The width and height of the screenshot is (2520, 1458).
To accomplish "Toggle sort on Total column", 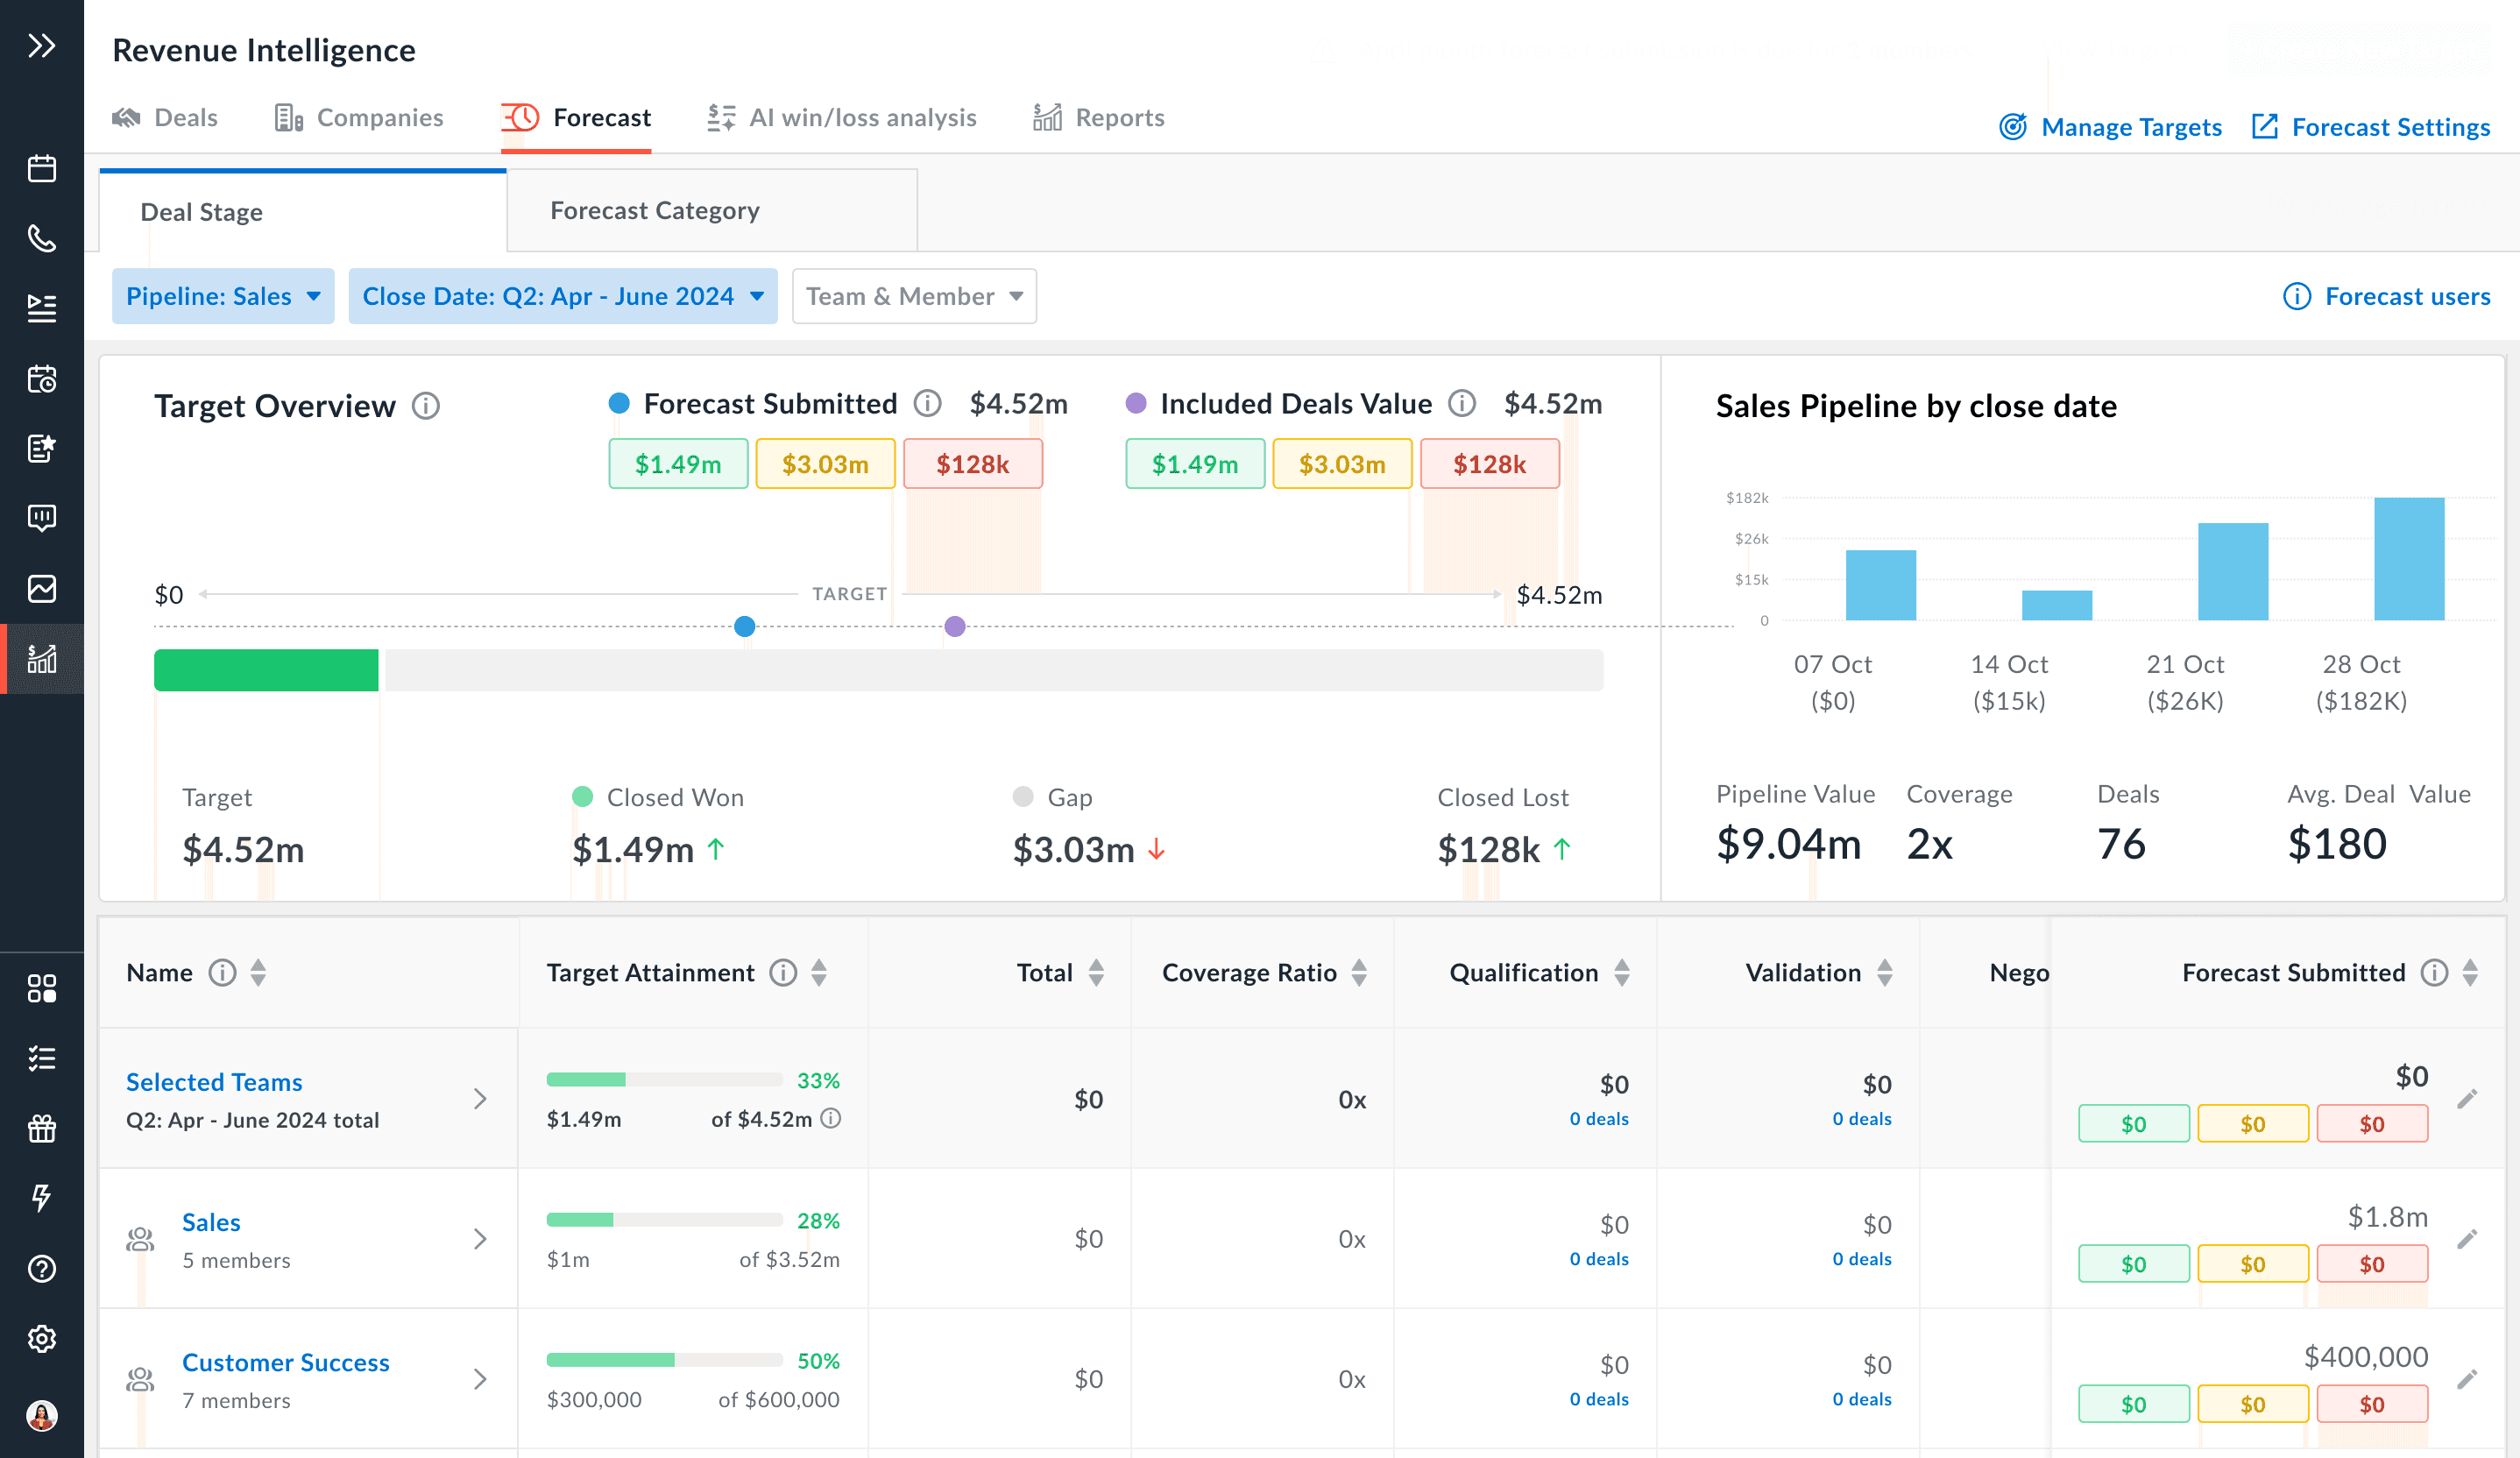I will click(x=1096, y=972).
